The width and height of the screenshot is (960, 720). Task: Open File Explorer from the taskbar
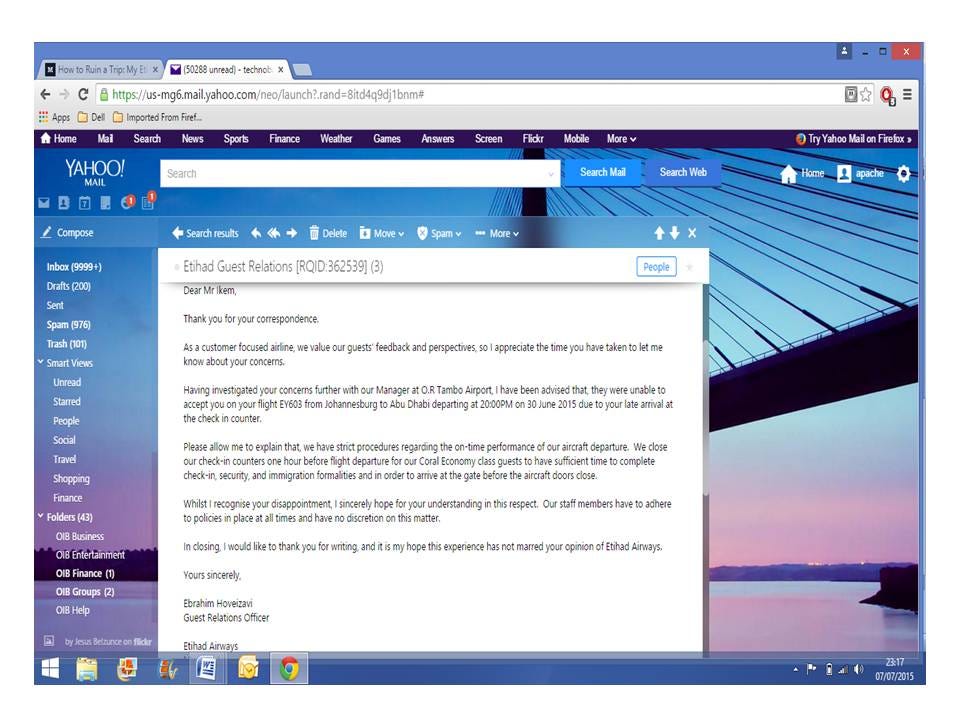87,669
